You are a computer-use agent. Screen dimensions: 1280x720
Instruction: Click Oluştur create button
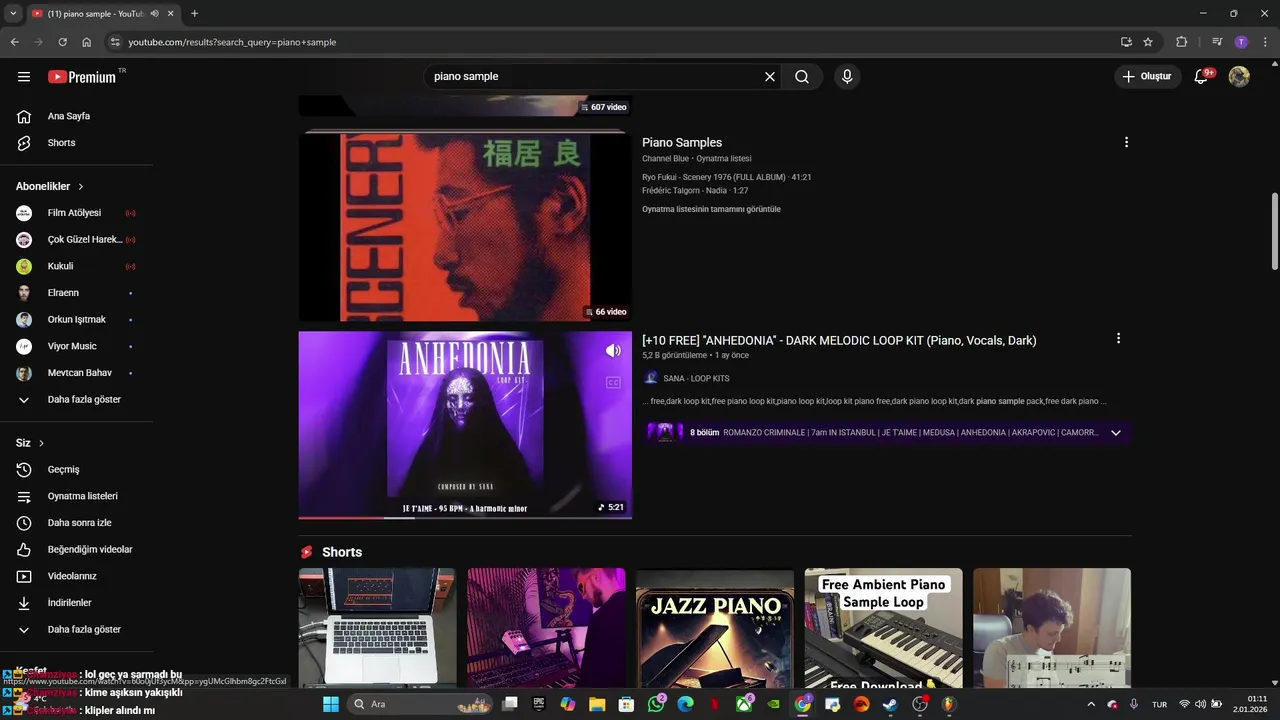tap(1147, 77)
